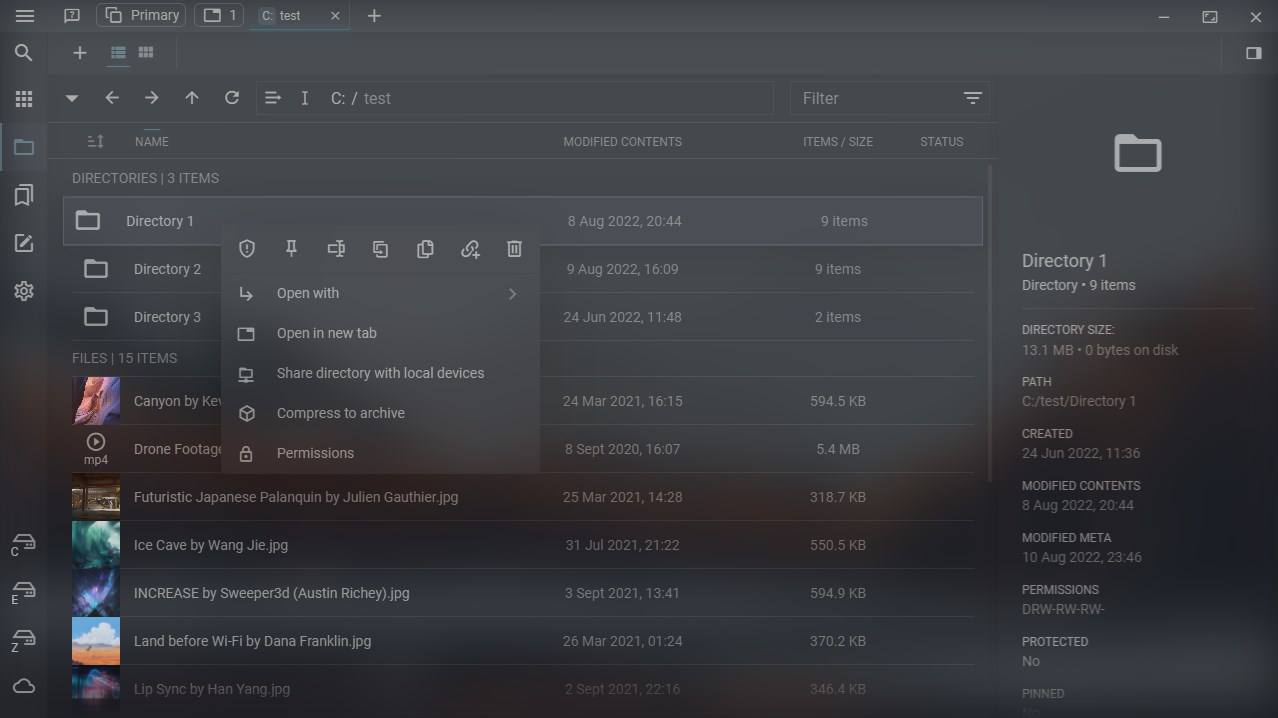The height and width of the screenshot is (718, 1278).
Task: Switch to list view layout
Action: [118, 53]
